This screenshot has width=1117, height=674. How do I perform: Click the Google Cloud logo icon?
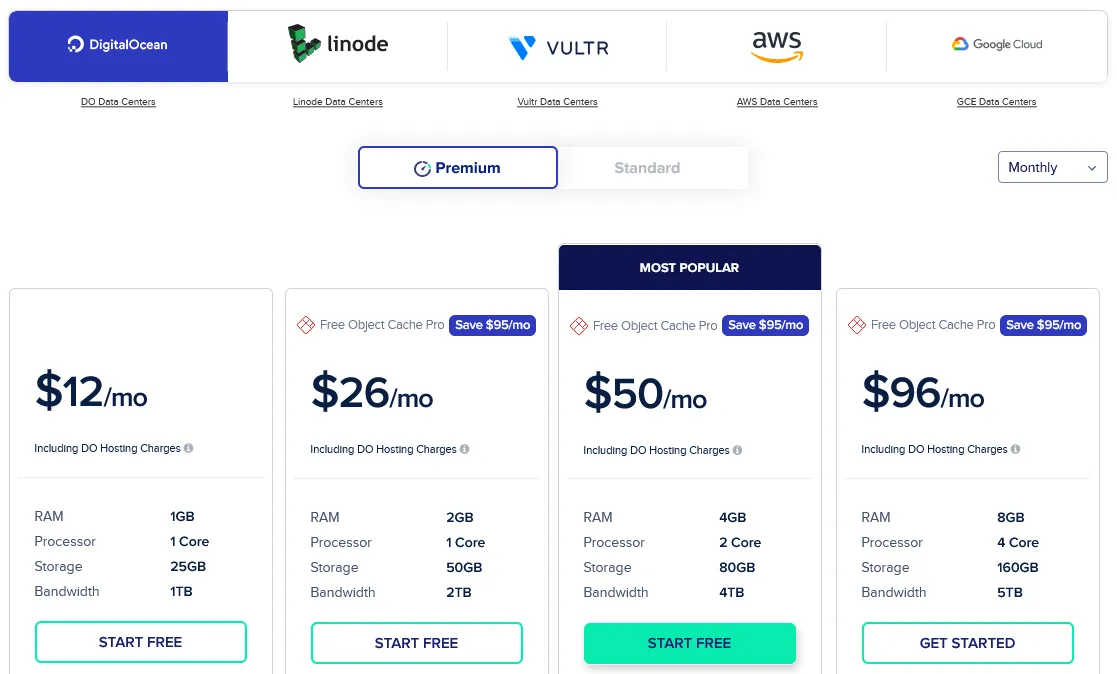[x=958, y=45]
